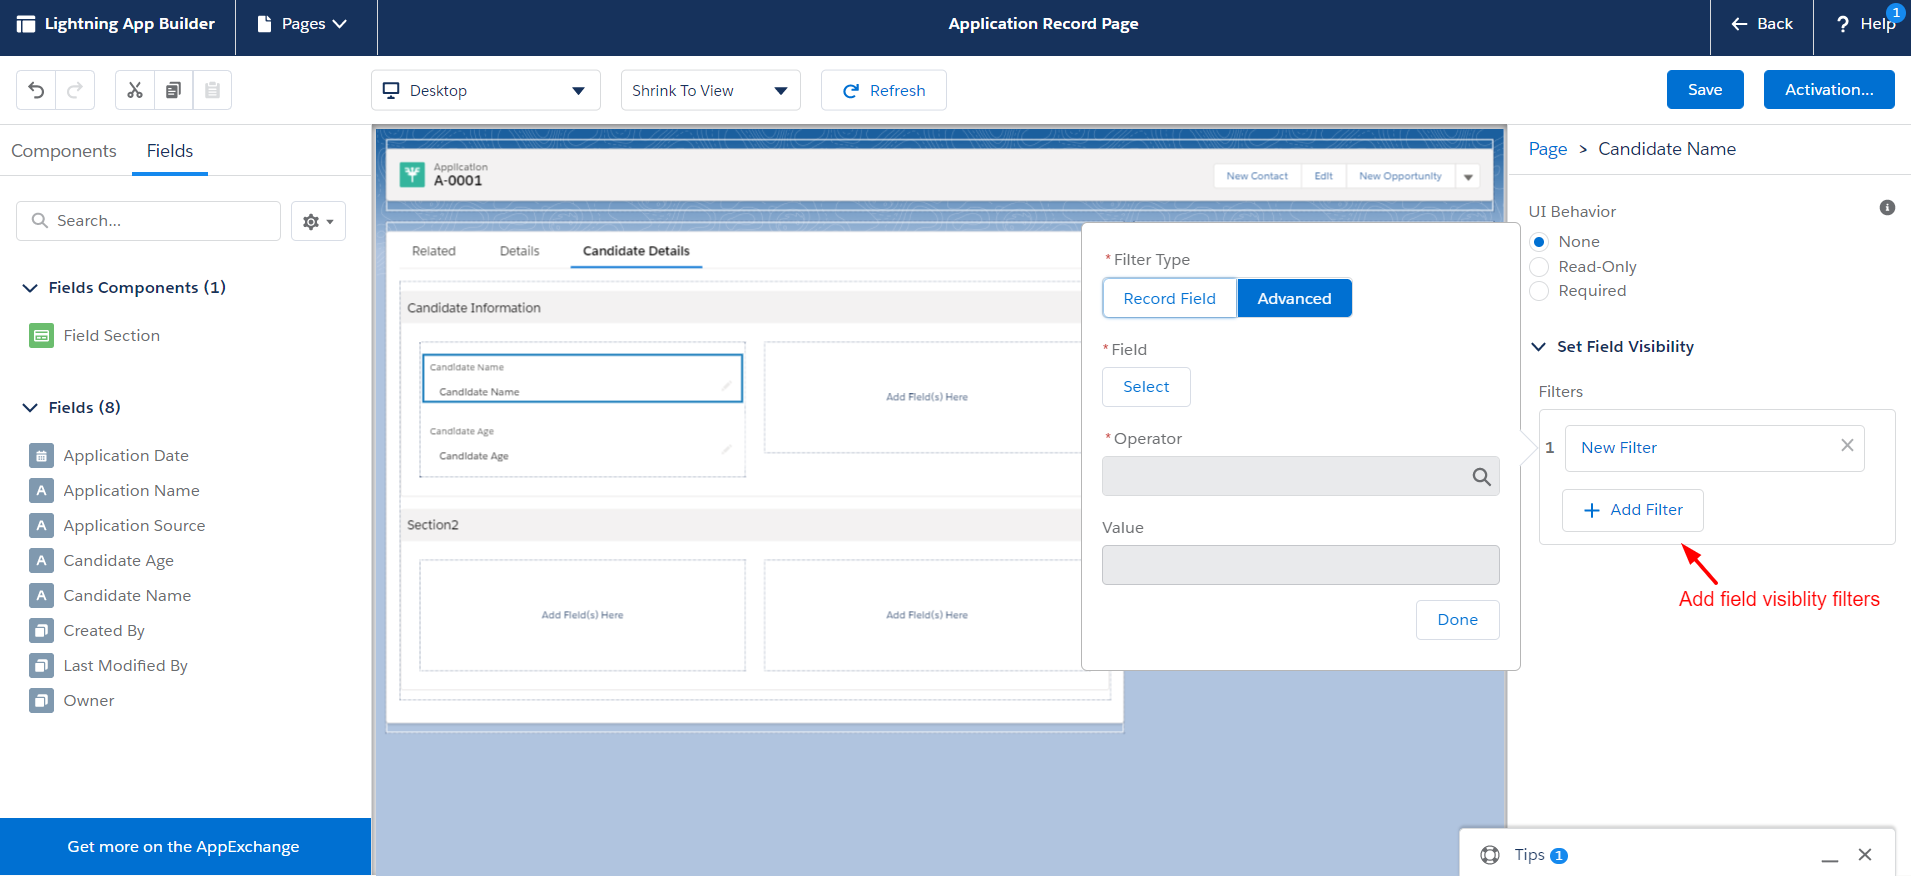Switch to the Components tab
Screen dimensions: 1911x876
point(64,151)
